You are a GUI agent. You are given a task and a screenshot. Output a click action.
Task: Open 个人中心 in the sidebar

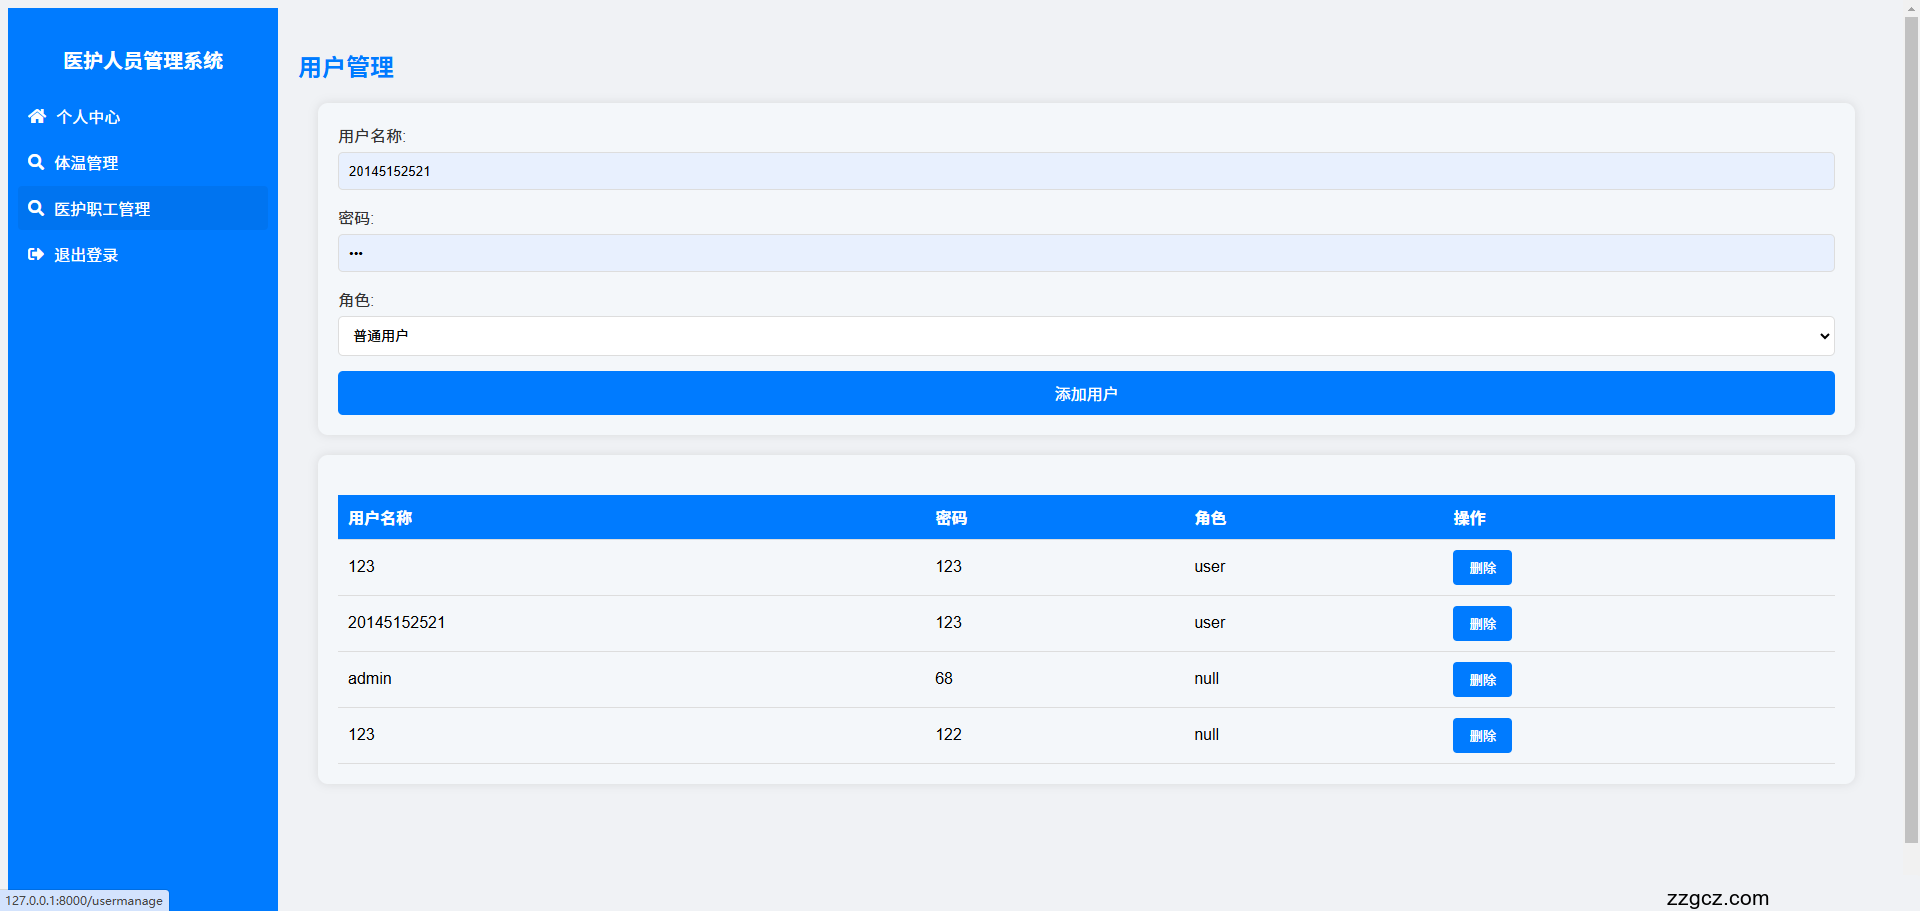[88, 117]
